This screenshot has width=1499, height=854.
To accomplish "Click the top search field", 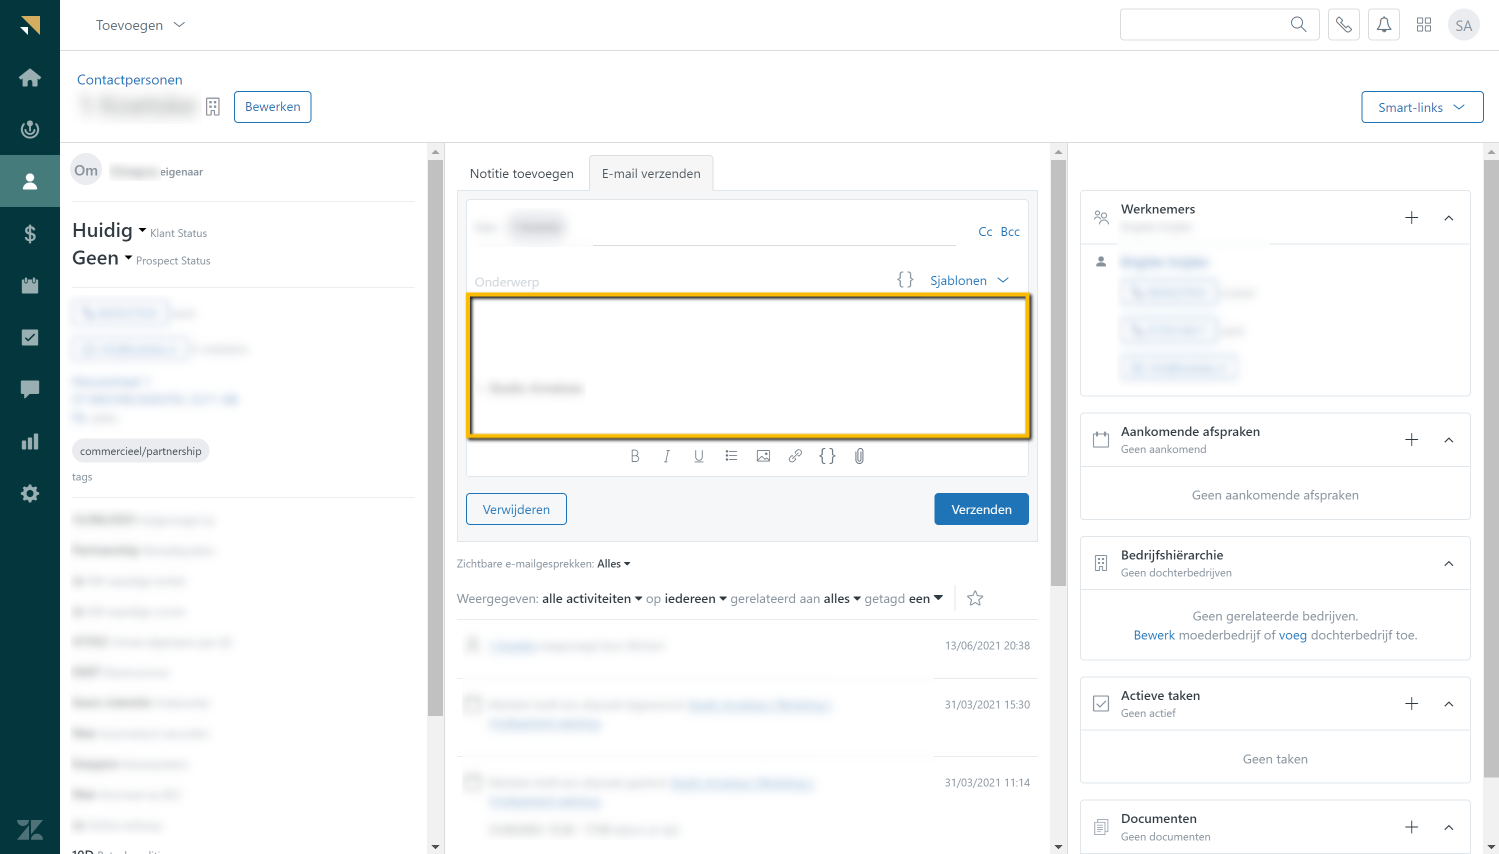I will click(x=1205, y=25).
